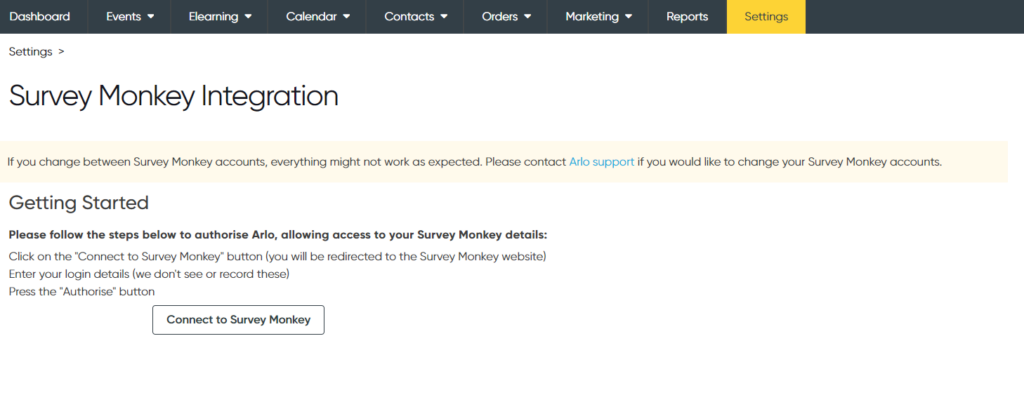Viewport: 1024px width, 395px height.
Task: Expand the Events dropdown arrow
Action: (x=151, y=17)
